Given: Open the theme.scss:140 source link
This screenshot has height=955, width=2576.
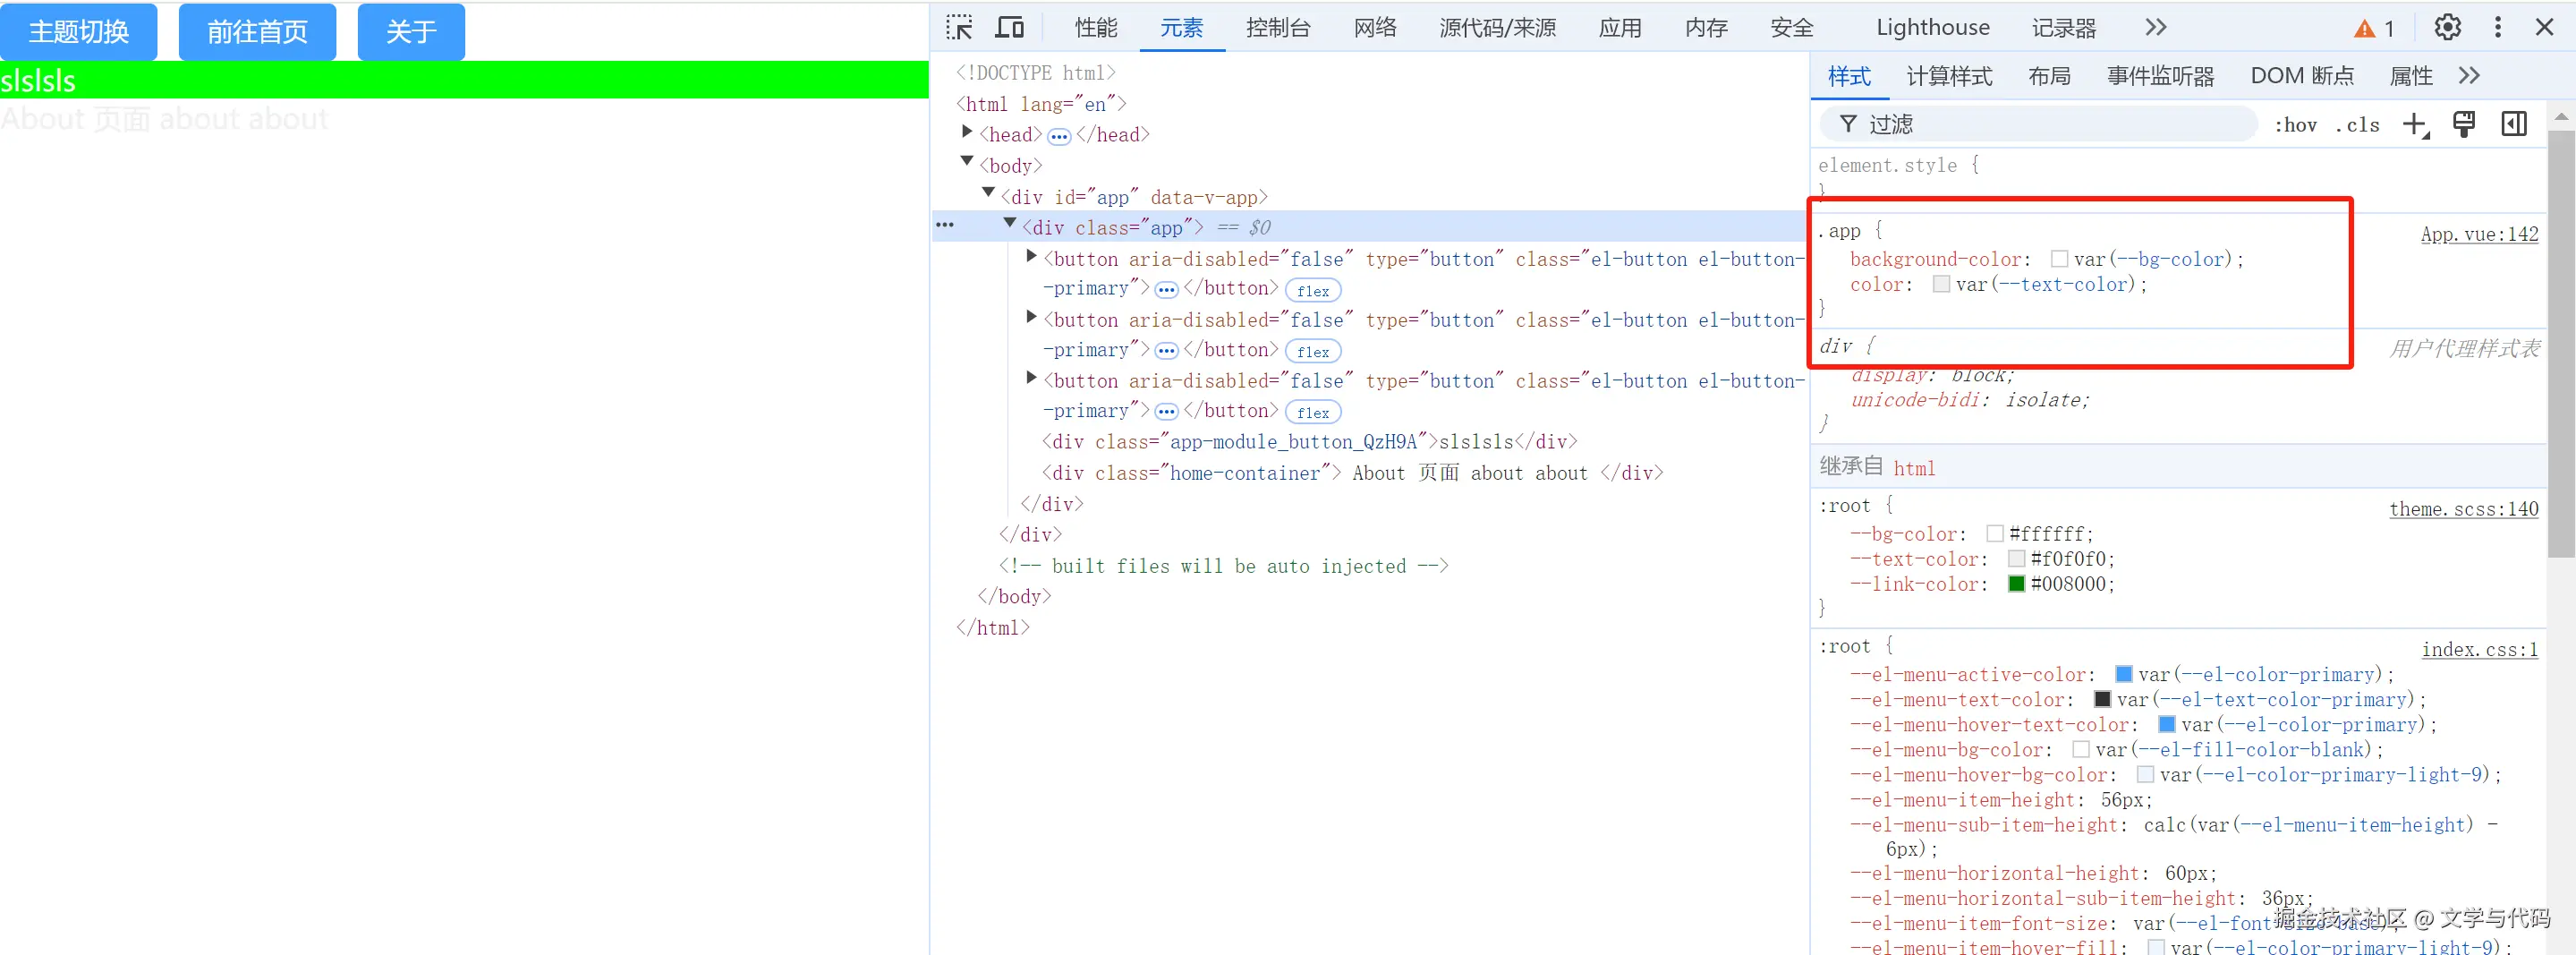Looking at the screenshot, I should click(2464, 509).
